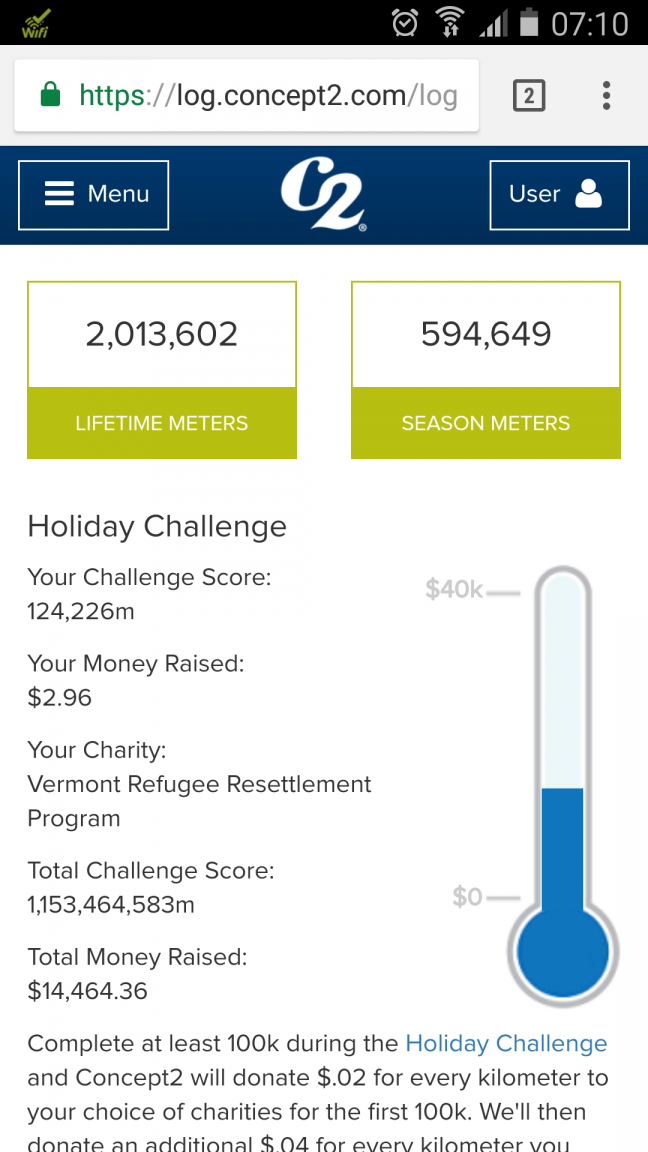The image size is (648, 1152).
Task: Tap the Holiday Challenge section heading
Action: [157, 527]
